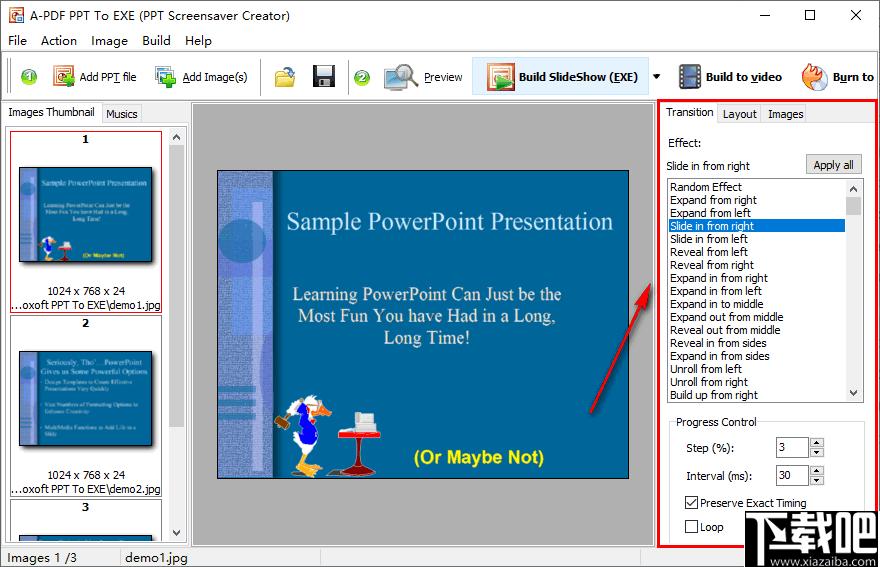Switch to the Transition tab
The height and width of the screenshot is (567, 880).
click(x=689, y=112)
